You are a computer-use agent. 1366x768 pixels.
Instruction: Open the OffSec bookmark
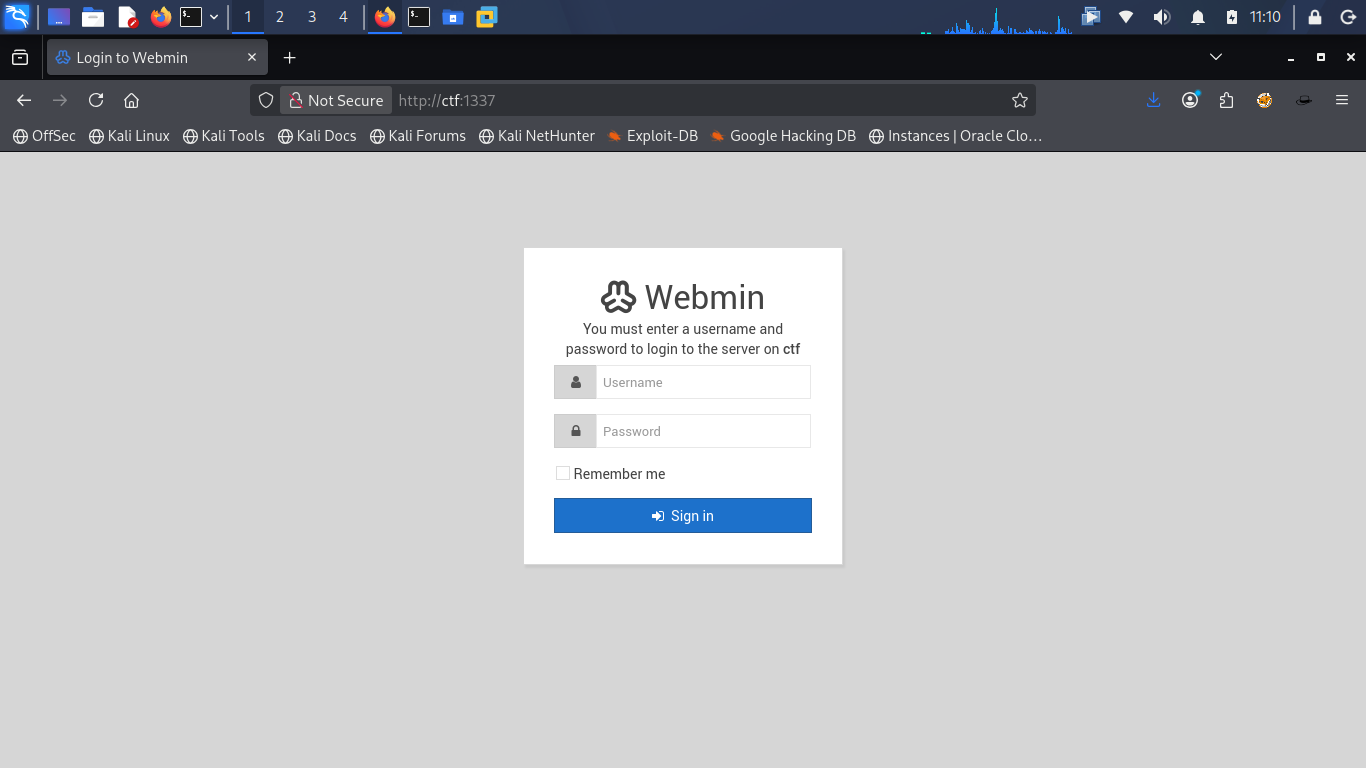[44, 136]
